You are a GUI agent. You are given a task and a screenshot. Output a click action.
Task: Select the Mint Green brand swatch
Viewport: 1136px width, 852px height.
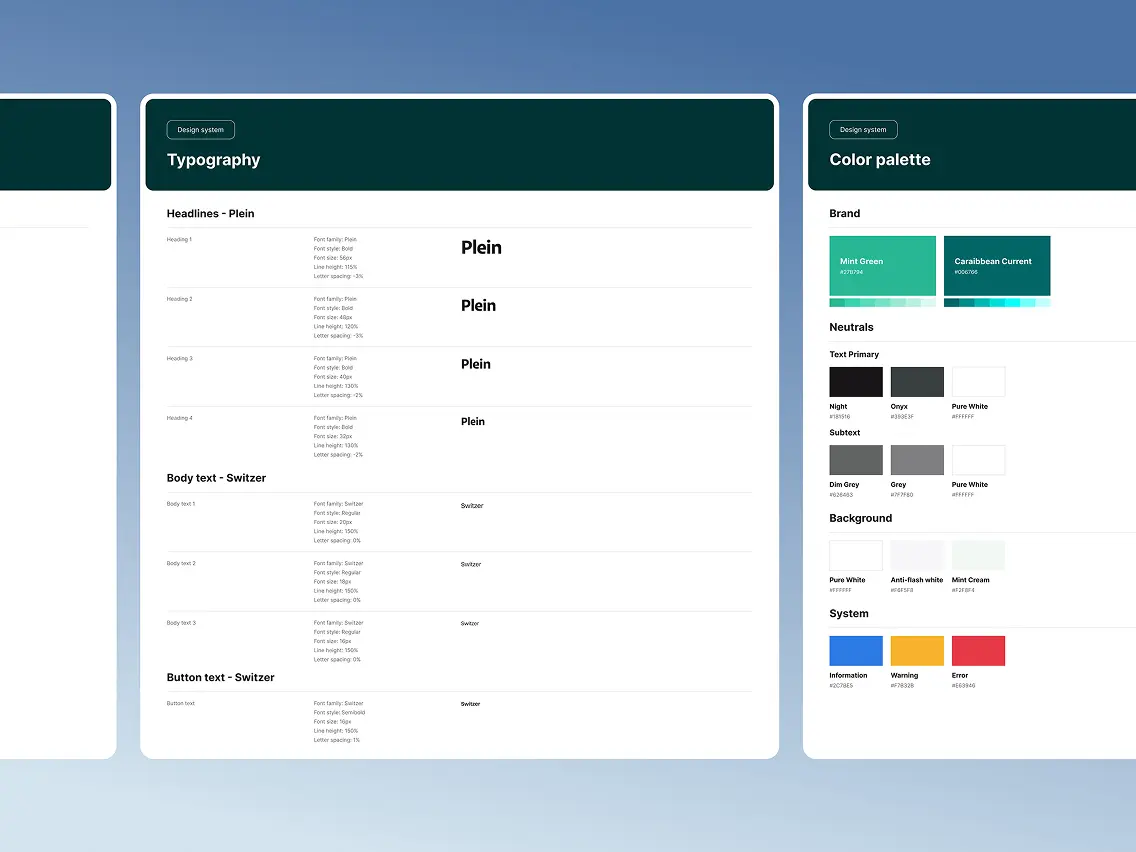click(882, 266)
